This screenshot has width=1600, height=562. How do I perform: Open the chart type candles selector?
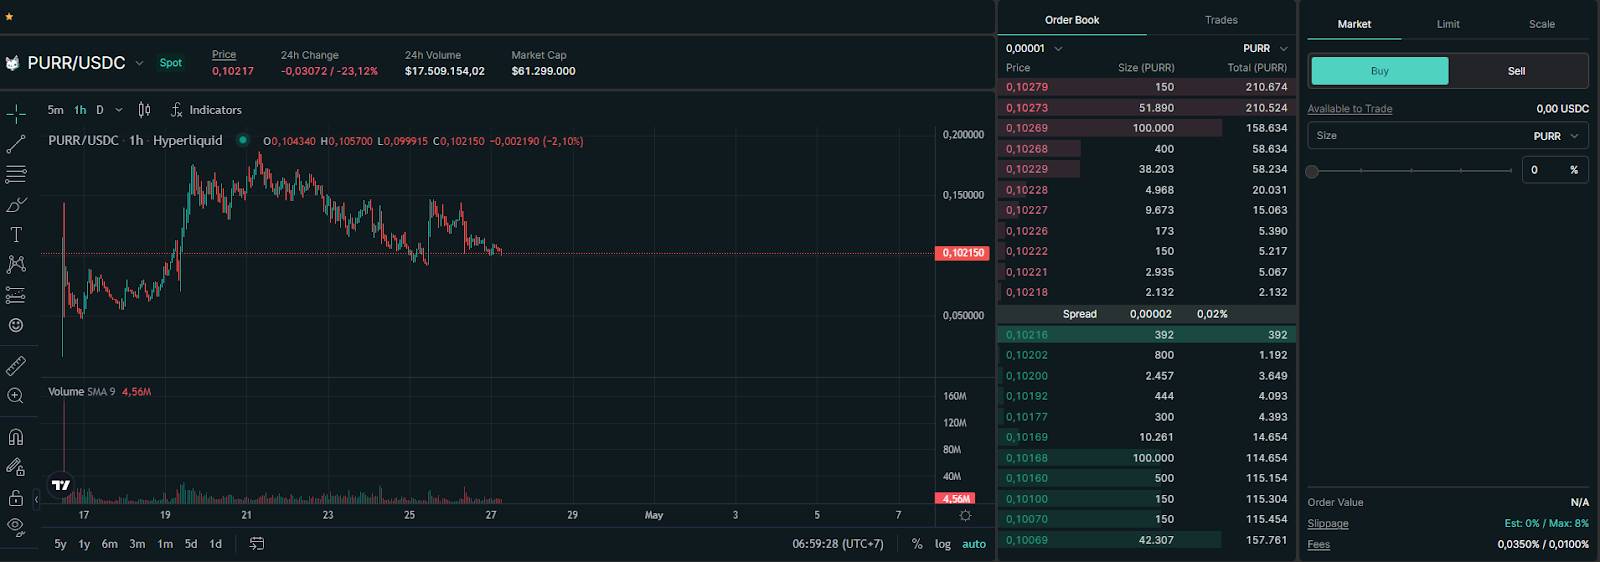point(144,110)
